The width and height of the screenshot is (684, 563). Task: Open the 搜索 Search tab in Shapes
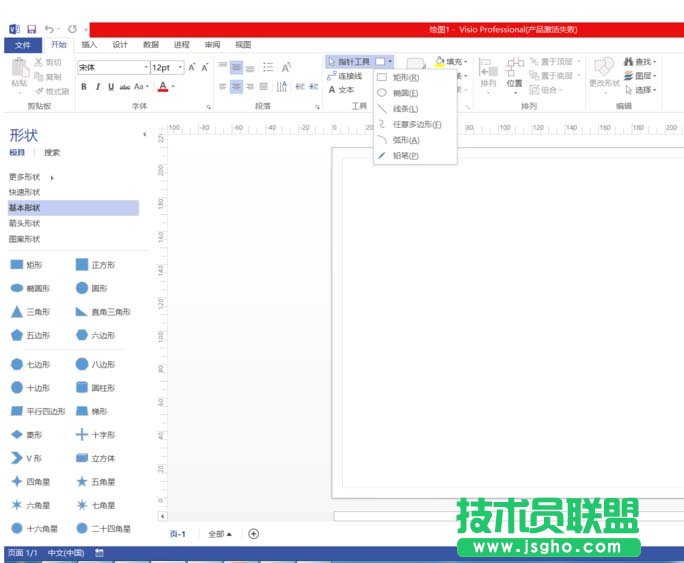[52, 152]
